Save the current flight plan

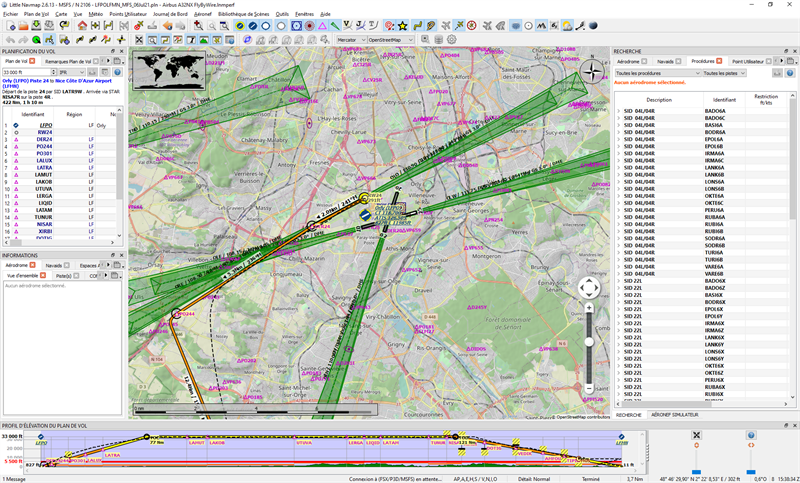36,26
